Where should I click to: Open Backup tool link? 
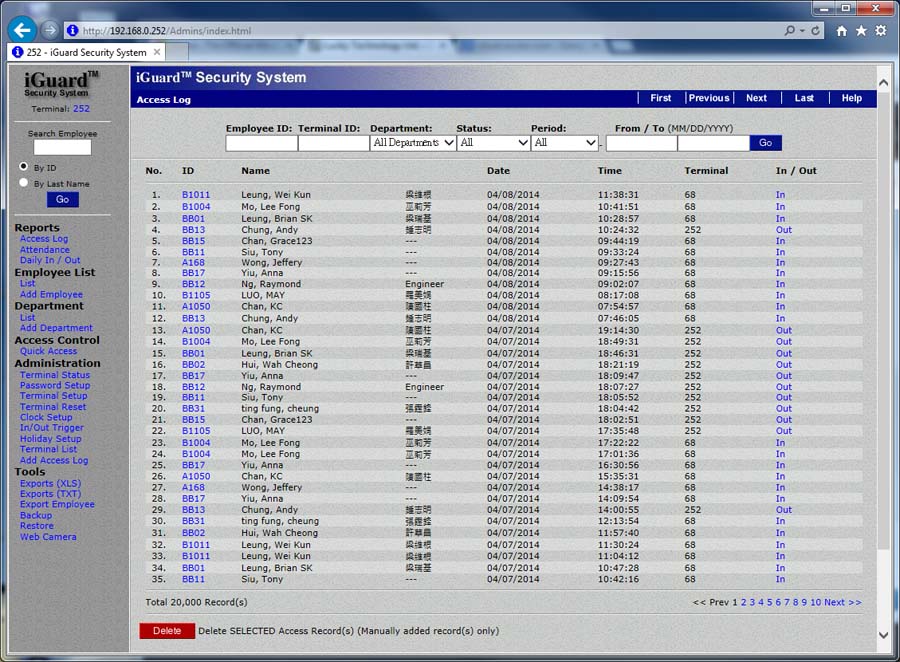tap(36, 516)
